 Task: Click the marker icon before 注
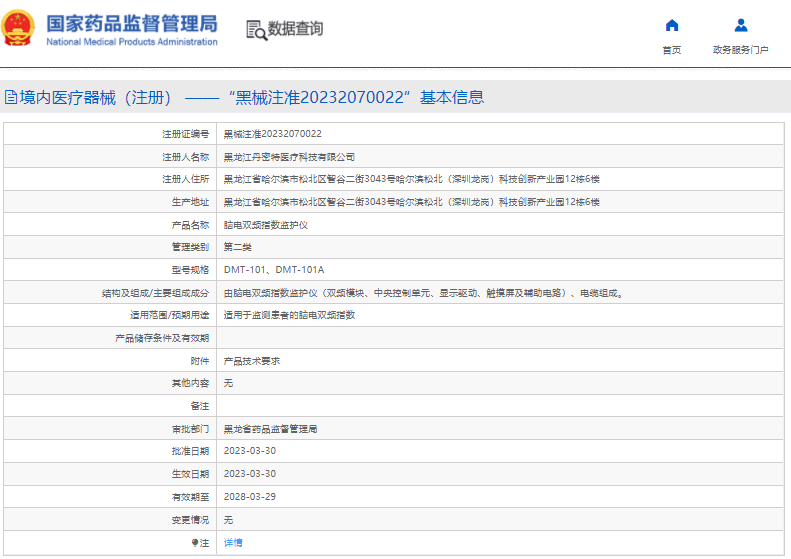click(x=195, y=543)
